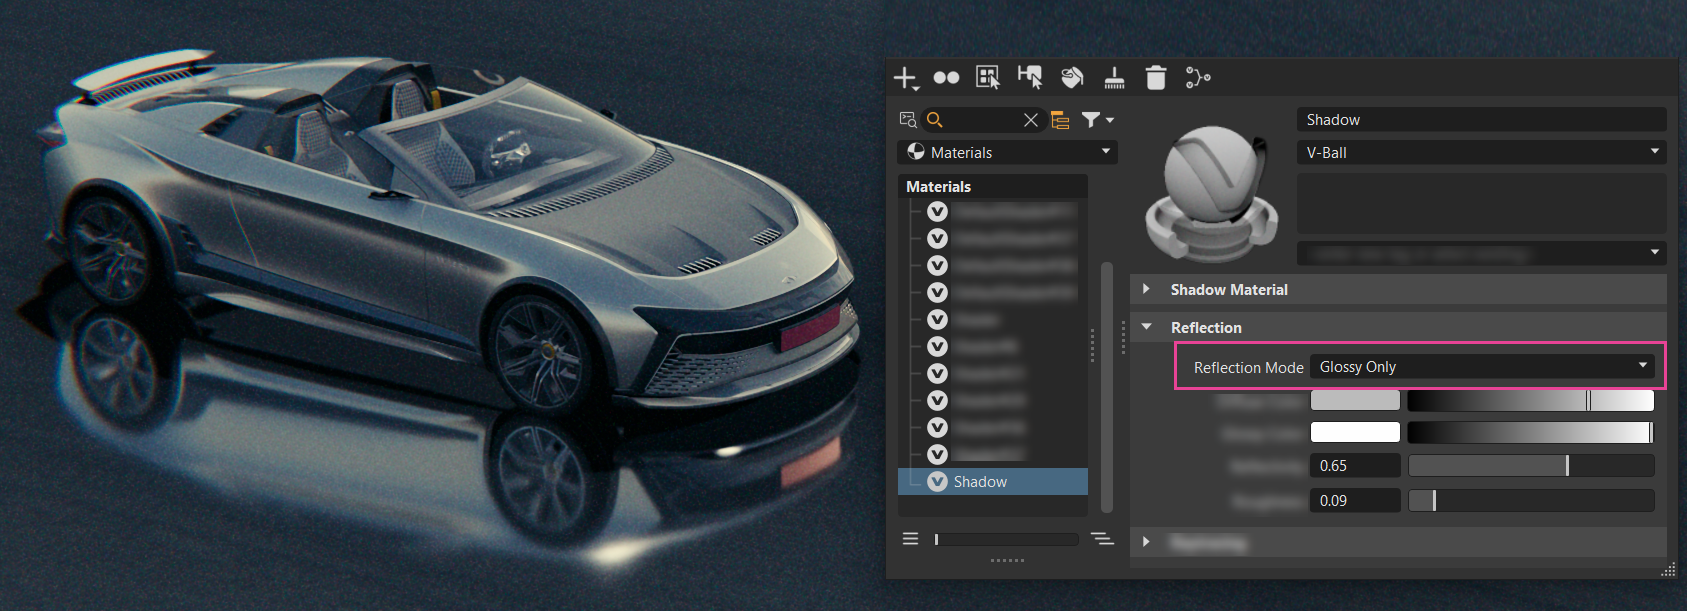1687x611 pixels.
Task: Click the Materials list header
Action: click(x=992, y=186)
